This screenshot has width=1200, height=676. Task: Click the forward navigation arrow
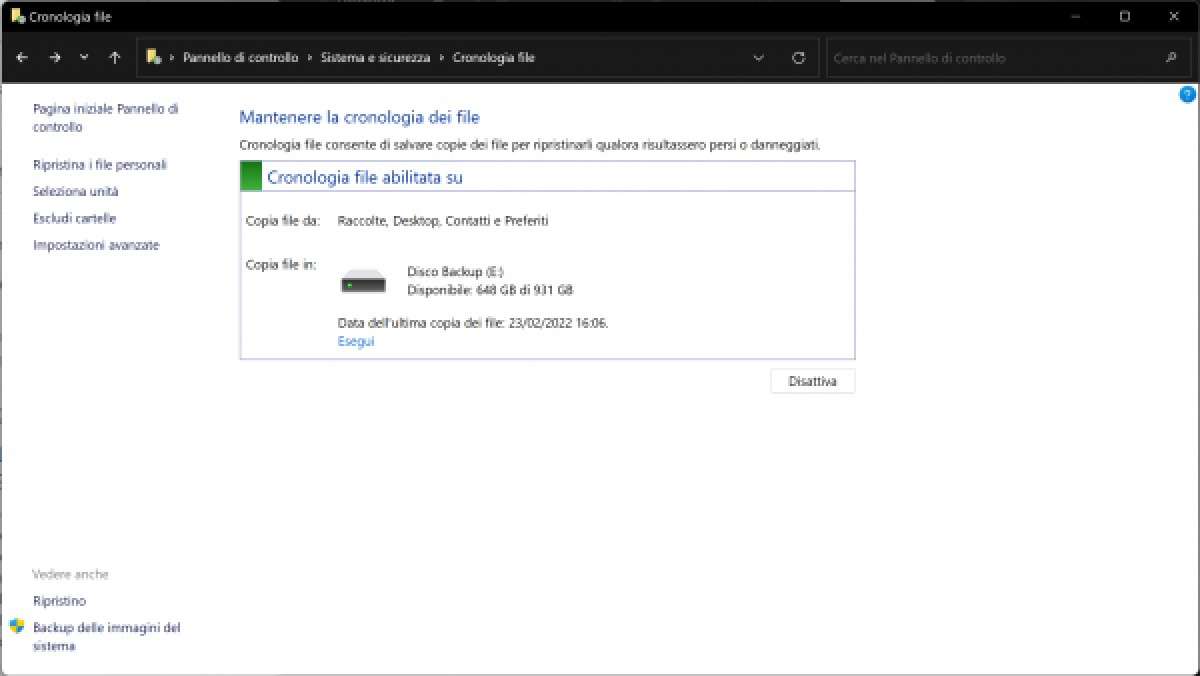[54, 58]
